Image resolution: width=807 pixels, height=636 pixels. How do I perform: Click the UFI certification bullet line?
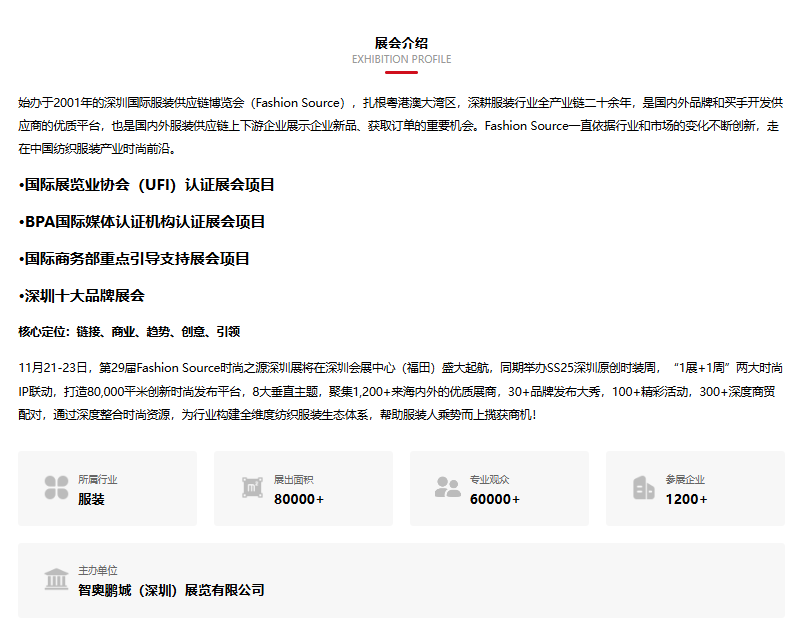point(146,185)
